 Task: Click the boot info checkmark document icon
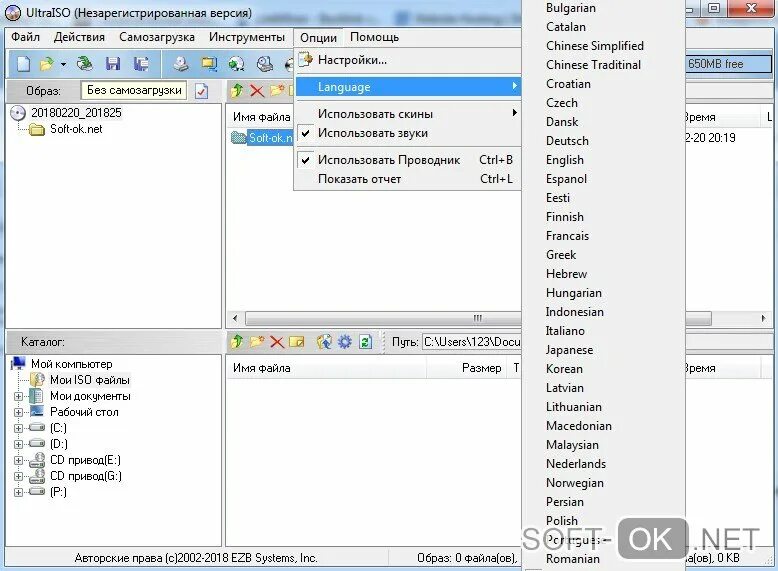pyautogui.click(x=201, y=91)
